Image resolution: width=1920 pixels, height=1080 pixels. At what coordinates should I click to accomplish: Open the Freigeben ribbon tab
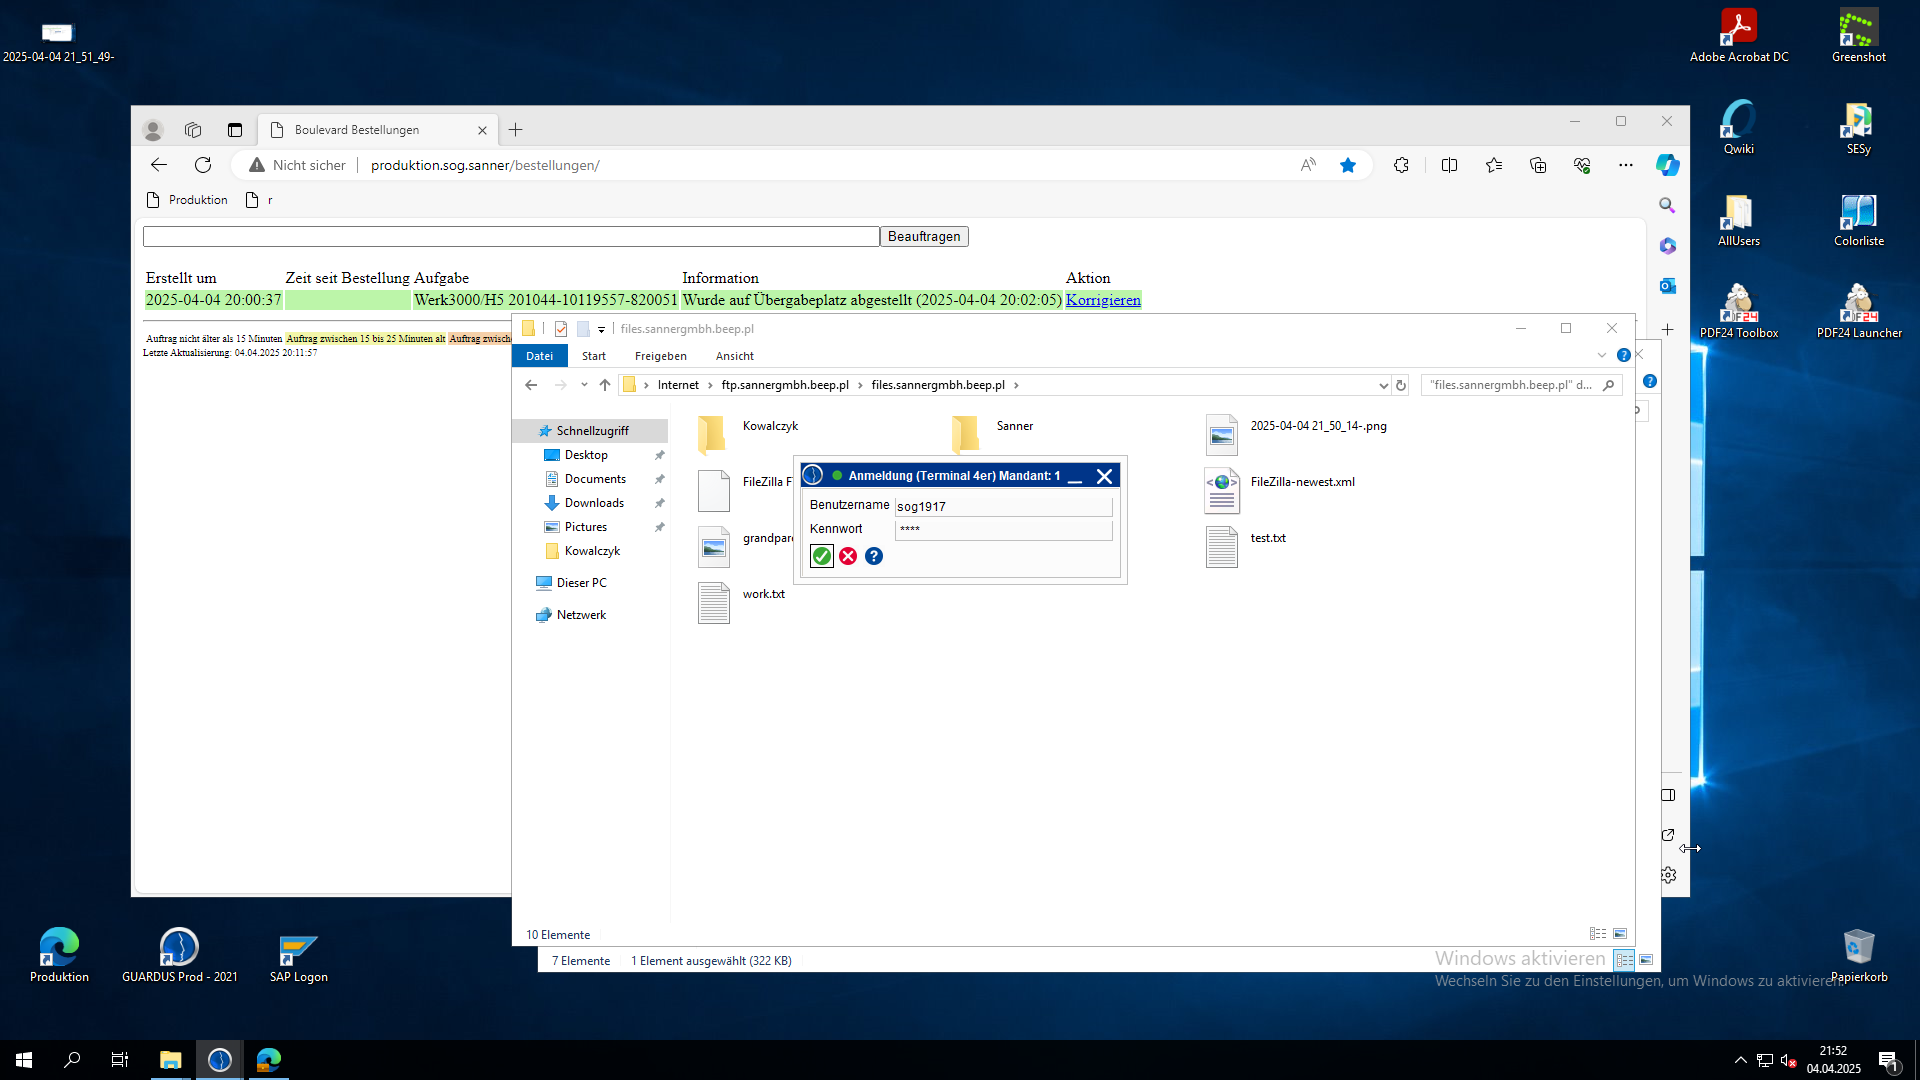click(x=660, y=356)
